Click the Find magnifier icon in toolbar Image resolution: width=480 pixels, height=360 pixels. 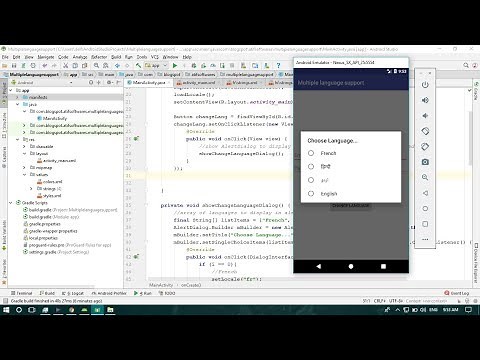pos(96,66)
